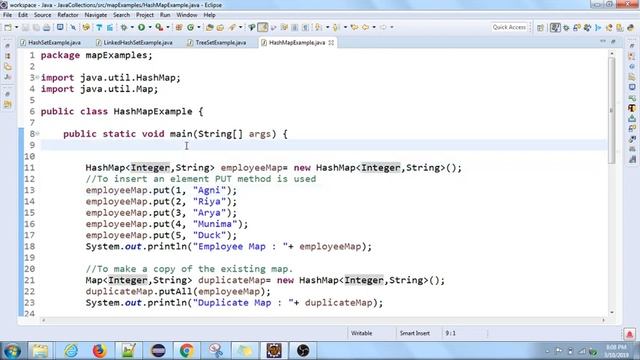Open the File menu
Screen dimensions: 640x360
7,15
